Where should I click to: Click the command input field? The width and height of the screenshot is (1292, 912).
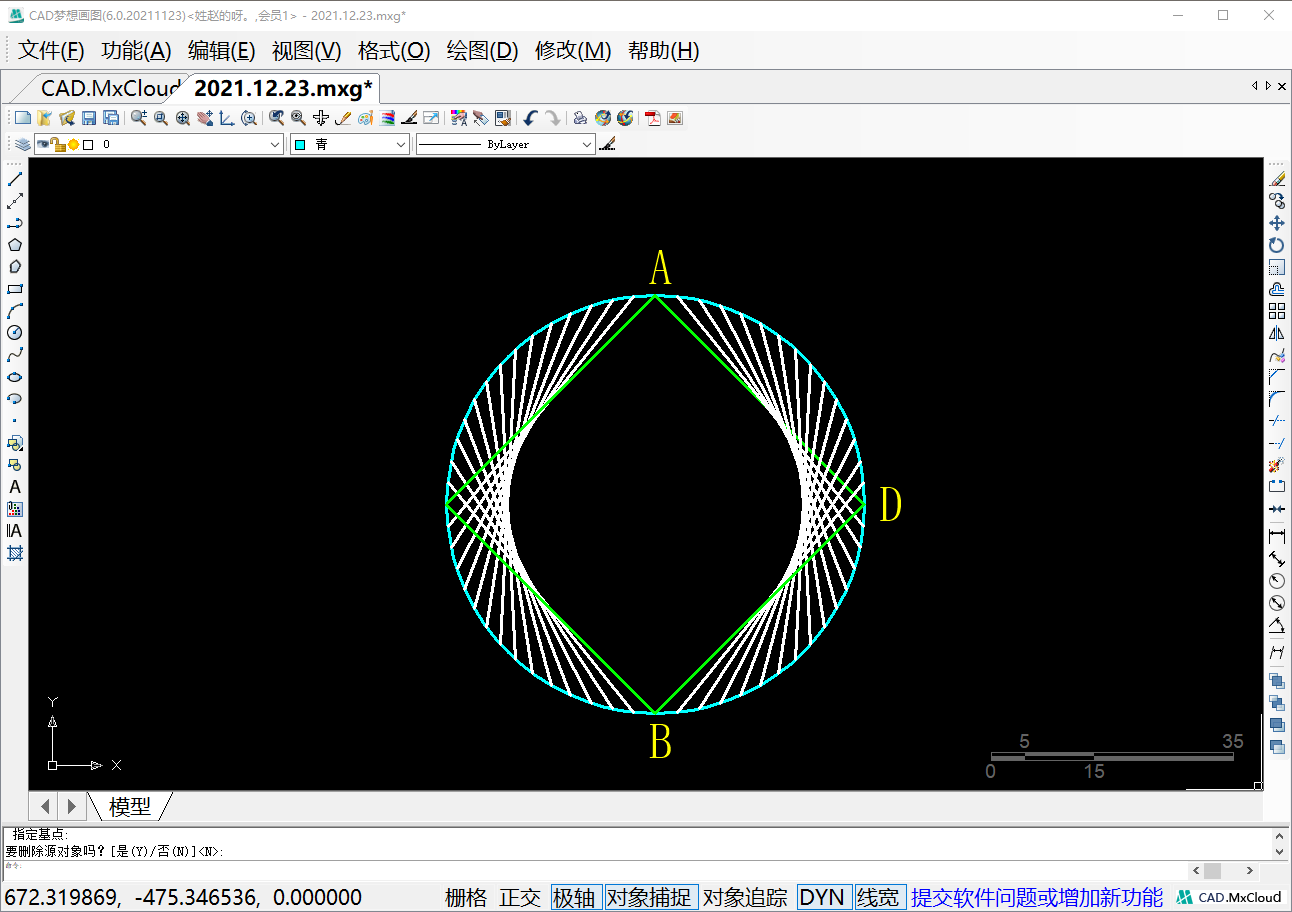coord(595,870)
